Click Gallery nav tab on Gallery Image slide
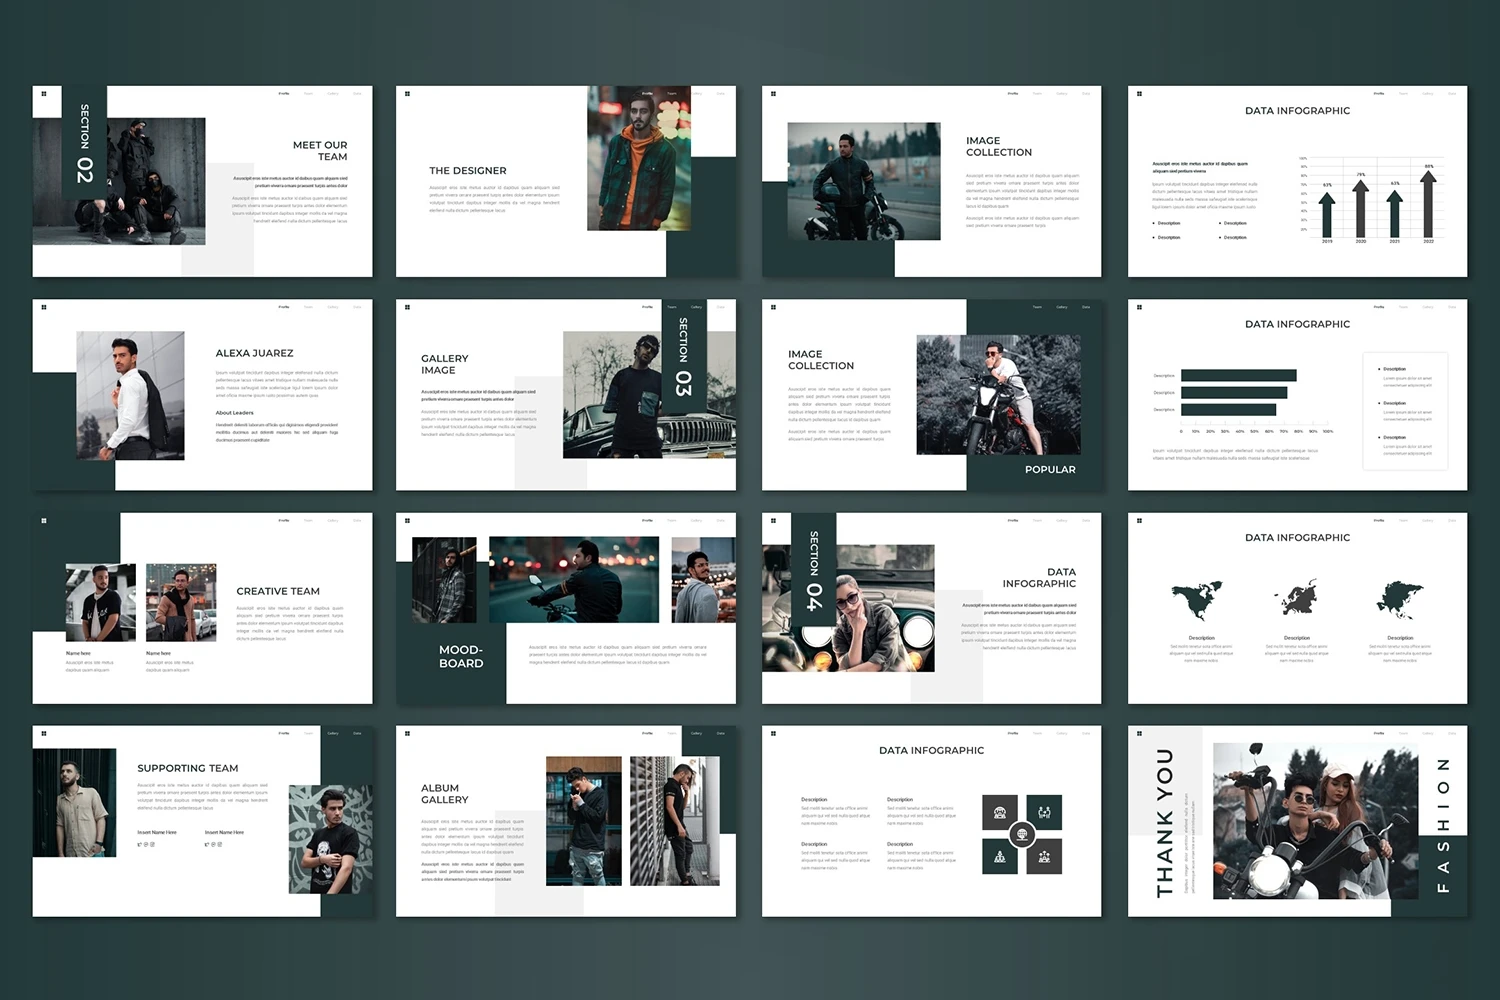This screenshot has width=1500, height=1000. tap(696, 307)
